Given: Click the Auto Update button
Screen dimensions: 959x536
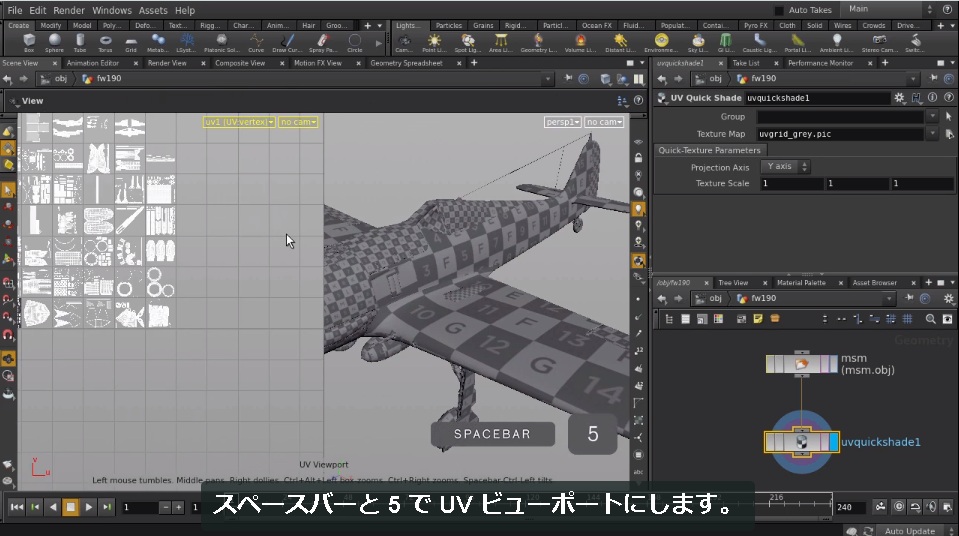Looking at the screenshot, I should (909, 531).
